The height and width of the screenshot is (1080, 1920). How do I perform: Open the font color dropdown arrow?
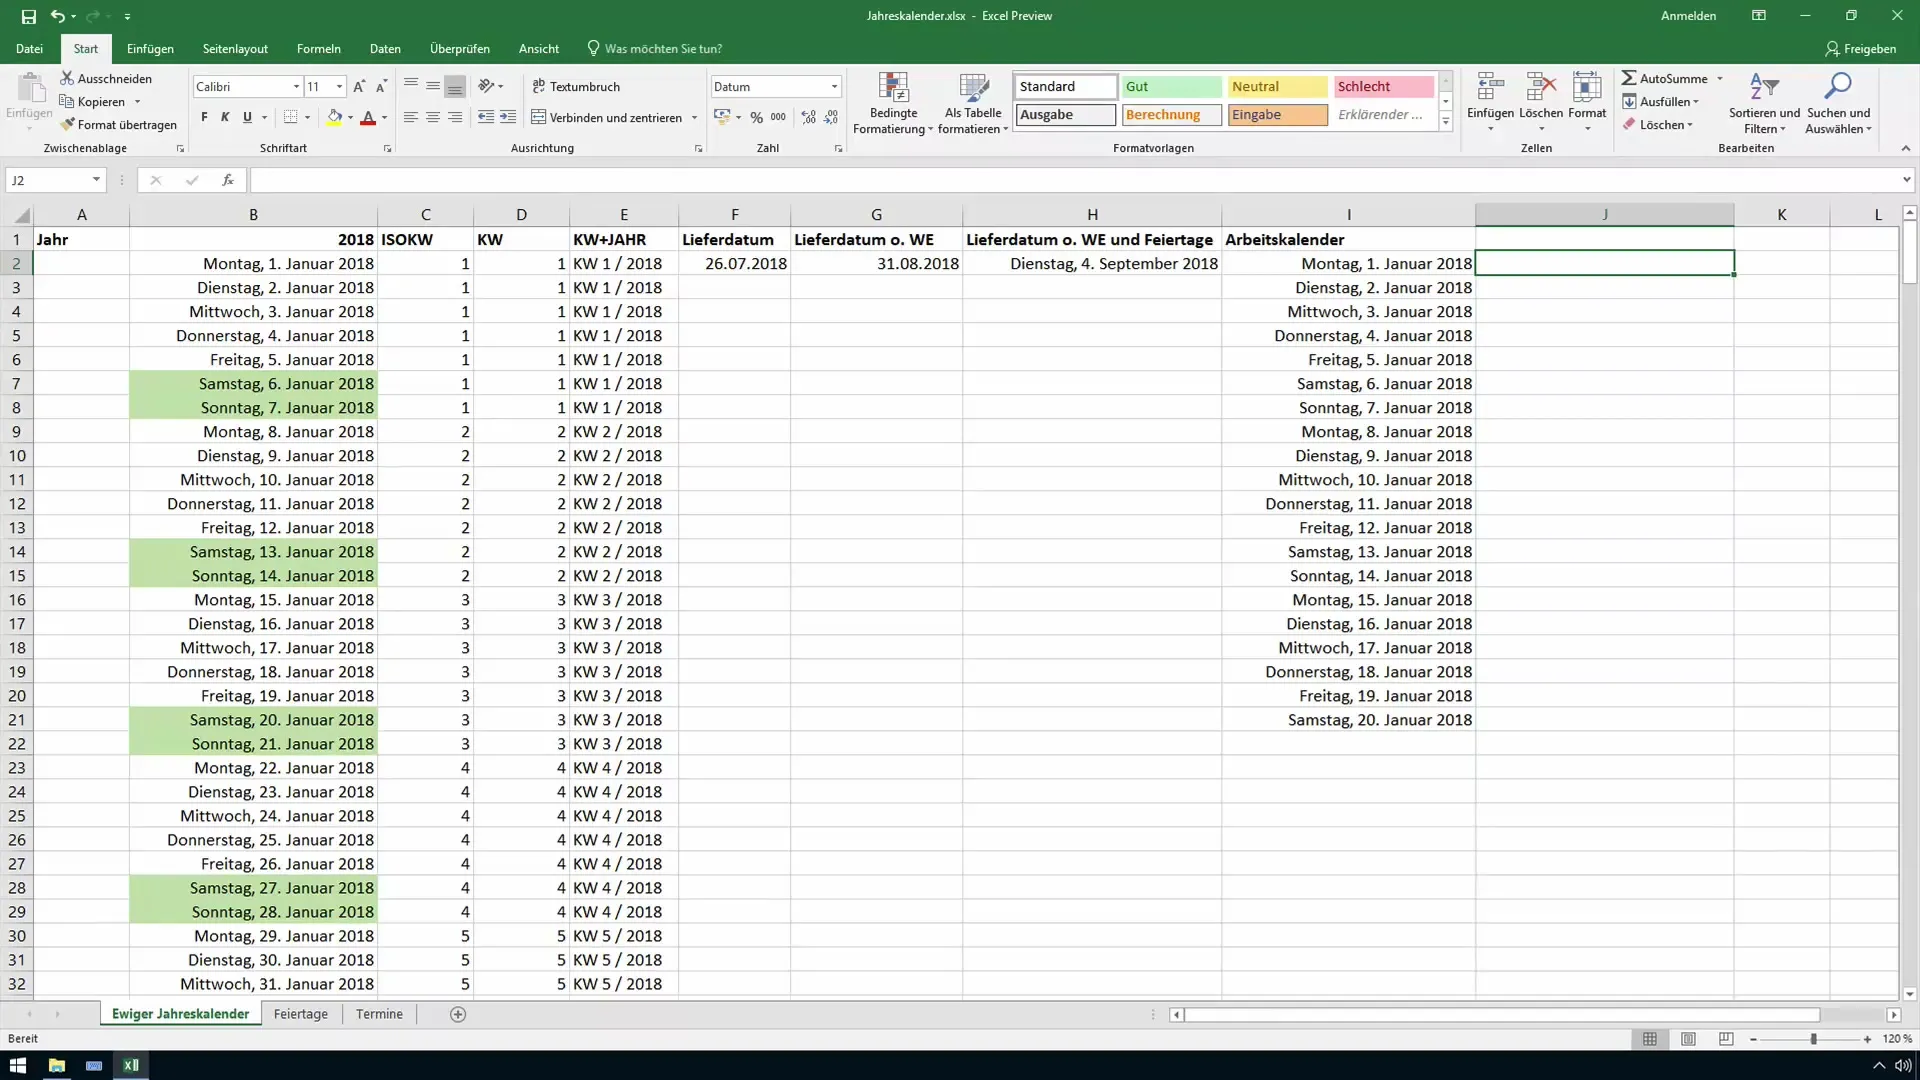click(x=384, y=118)
